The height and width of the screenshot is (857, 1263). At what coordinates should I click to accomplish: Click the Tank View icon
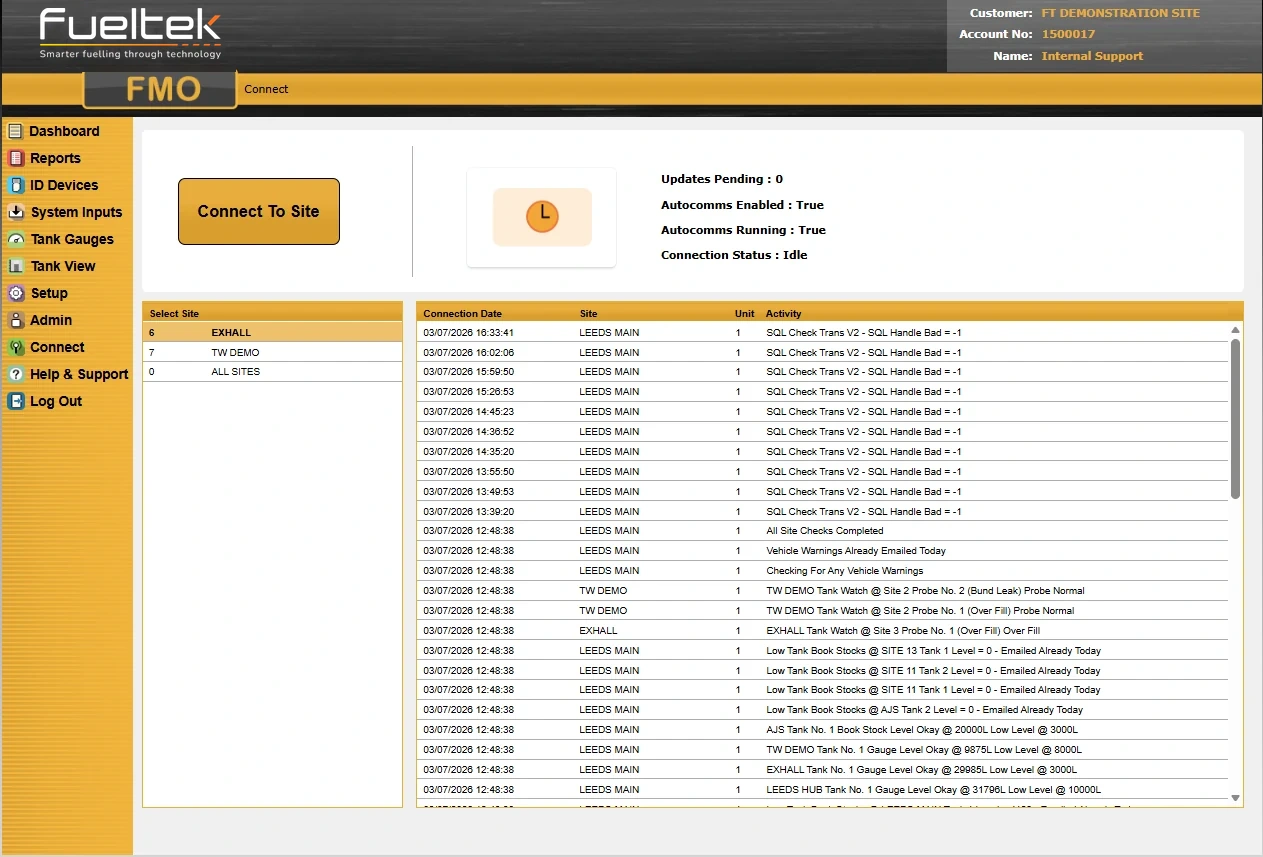tap(15, 266)
